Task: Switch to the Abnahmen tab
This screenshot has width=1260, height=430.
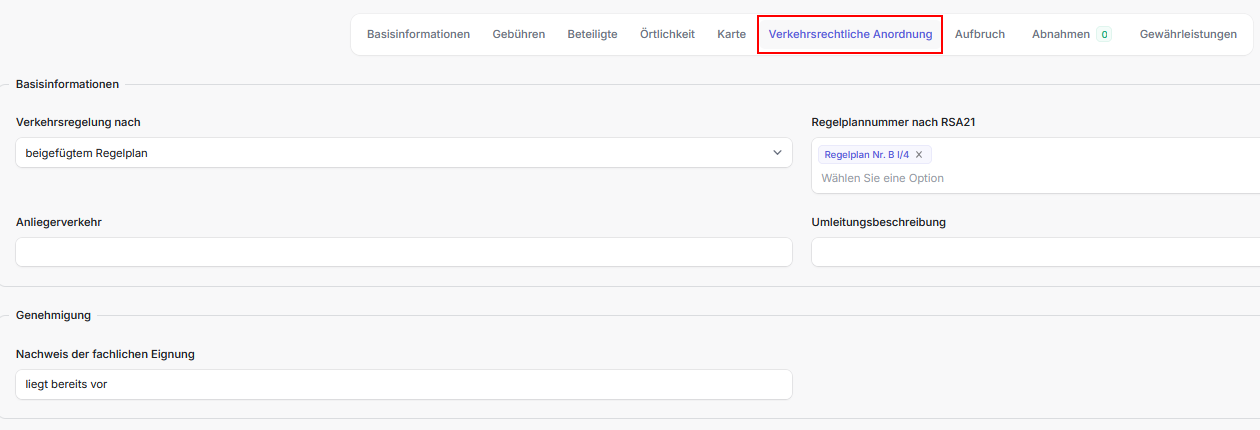Action: tap(1060, 34)
